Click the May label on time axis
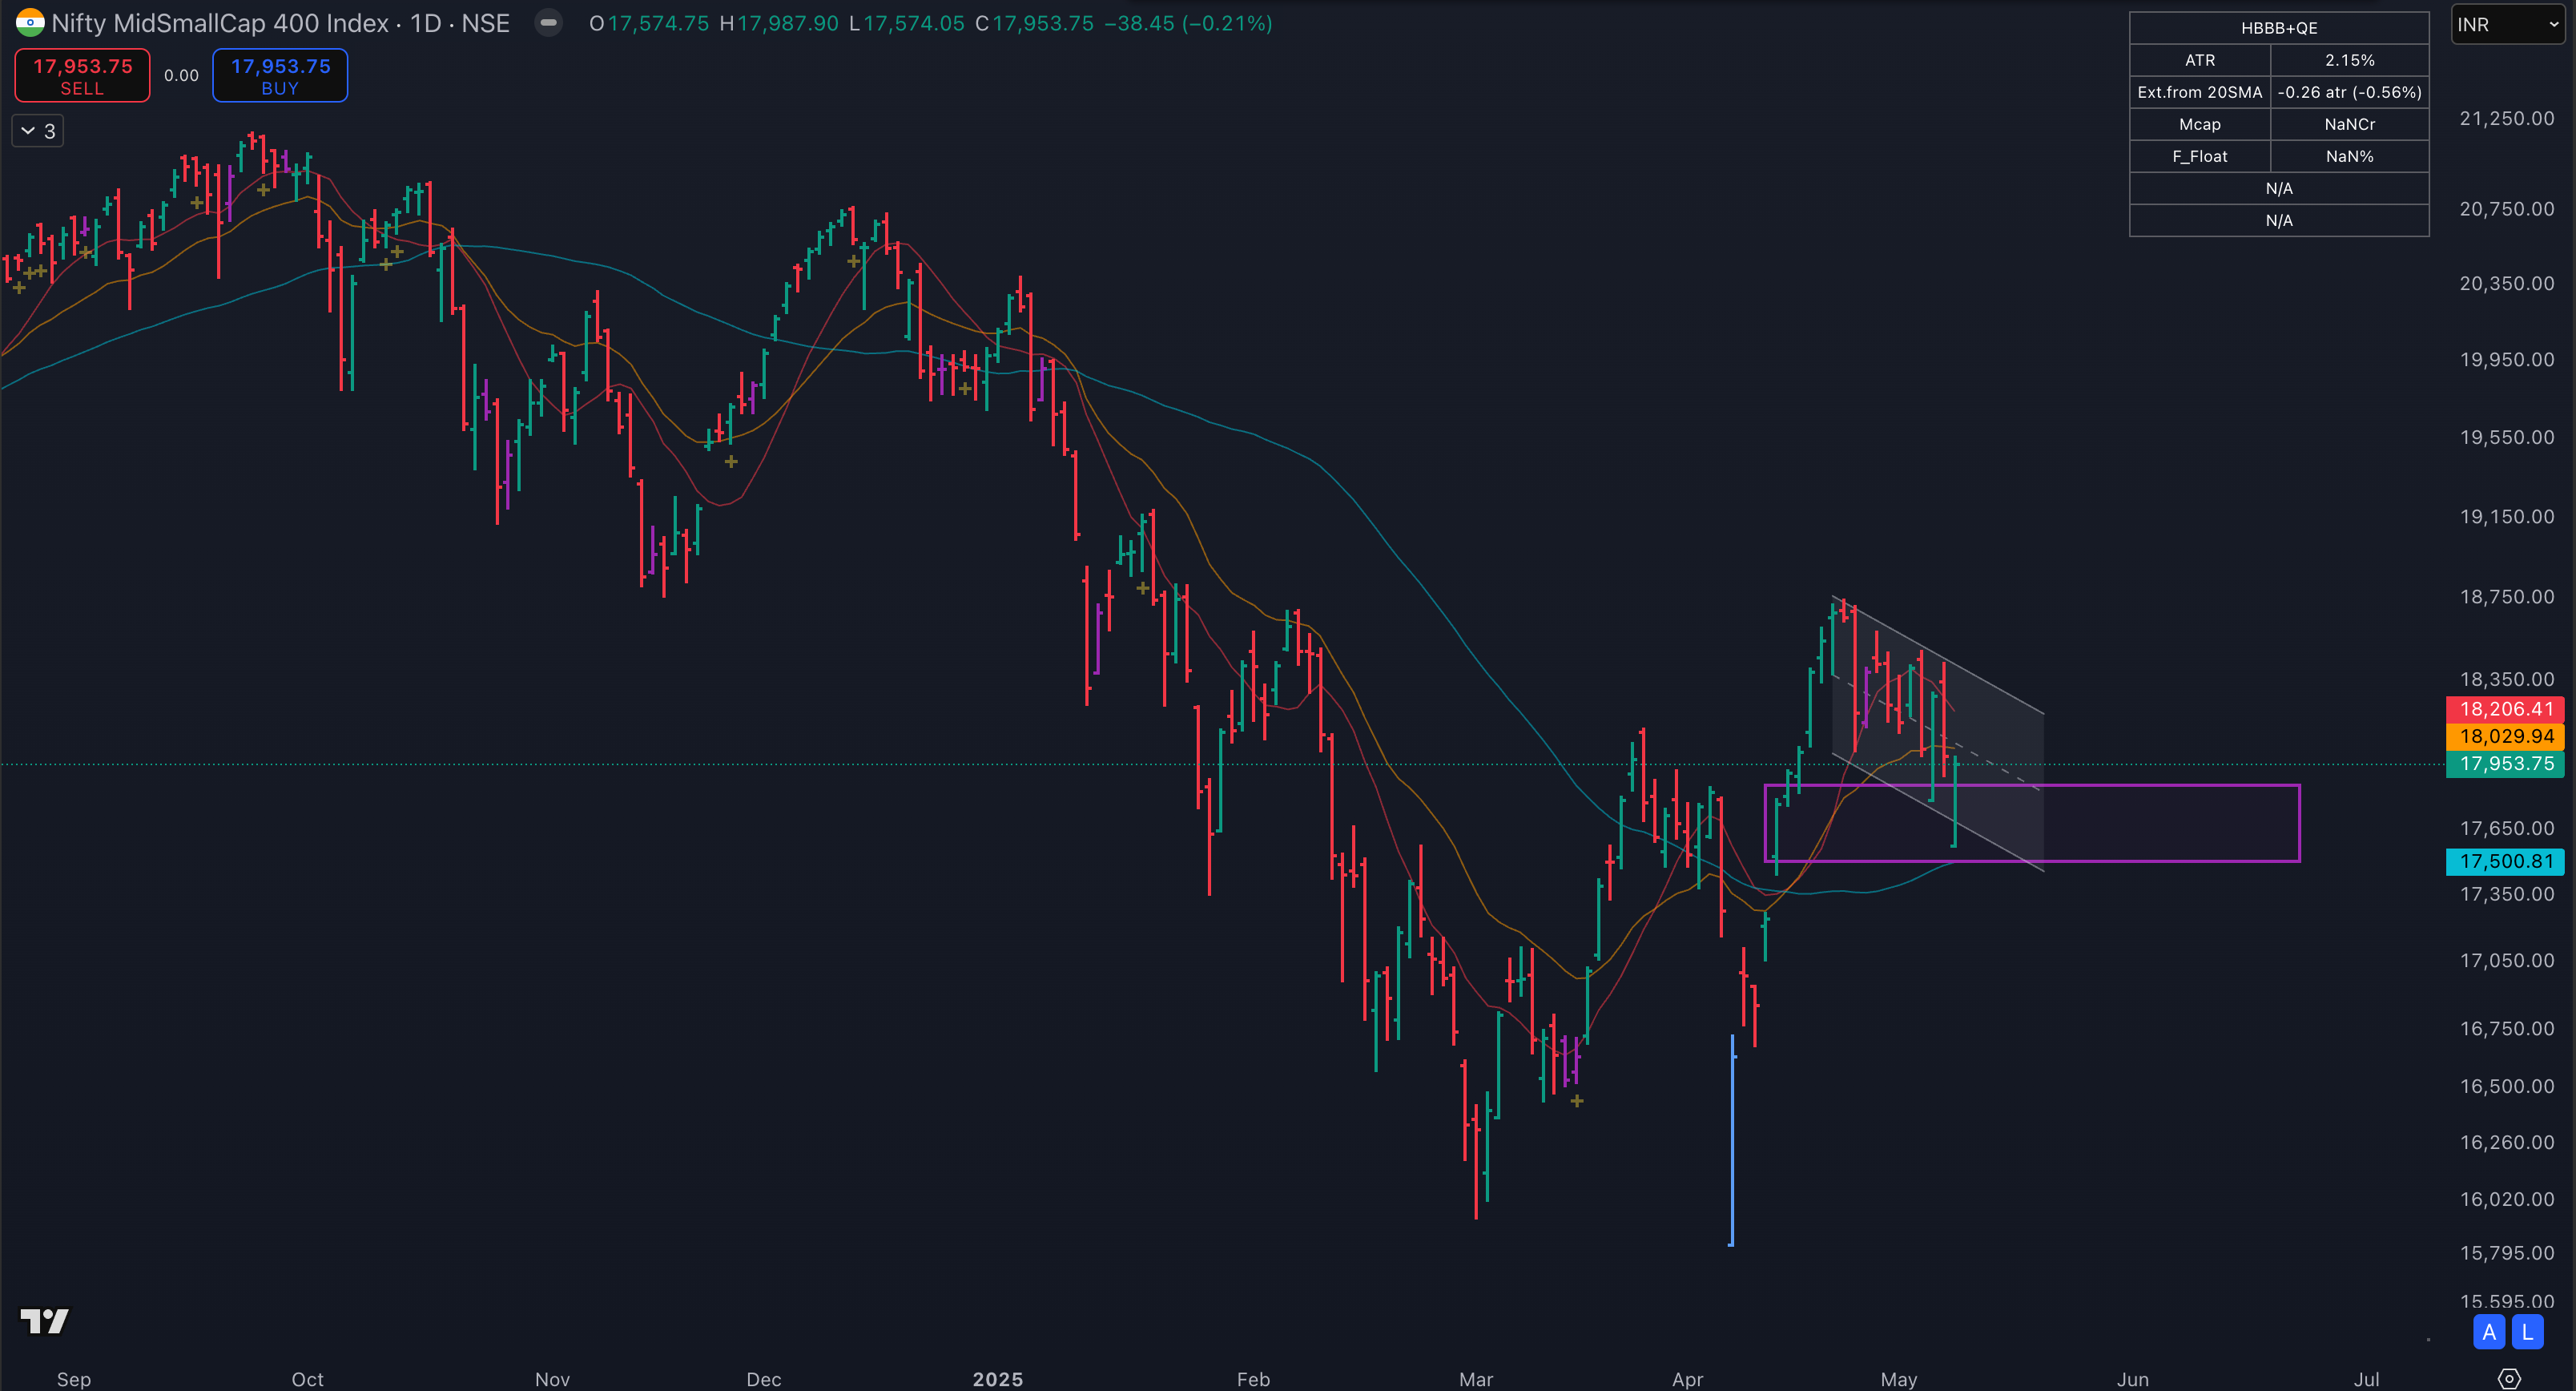Image resolution: width=2576 pixels, height=1391 pixels. 1898,1378
